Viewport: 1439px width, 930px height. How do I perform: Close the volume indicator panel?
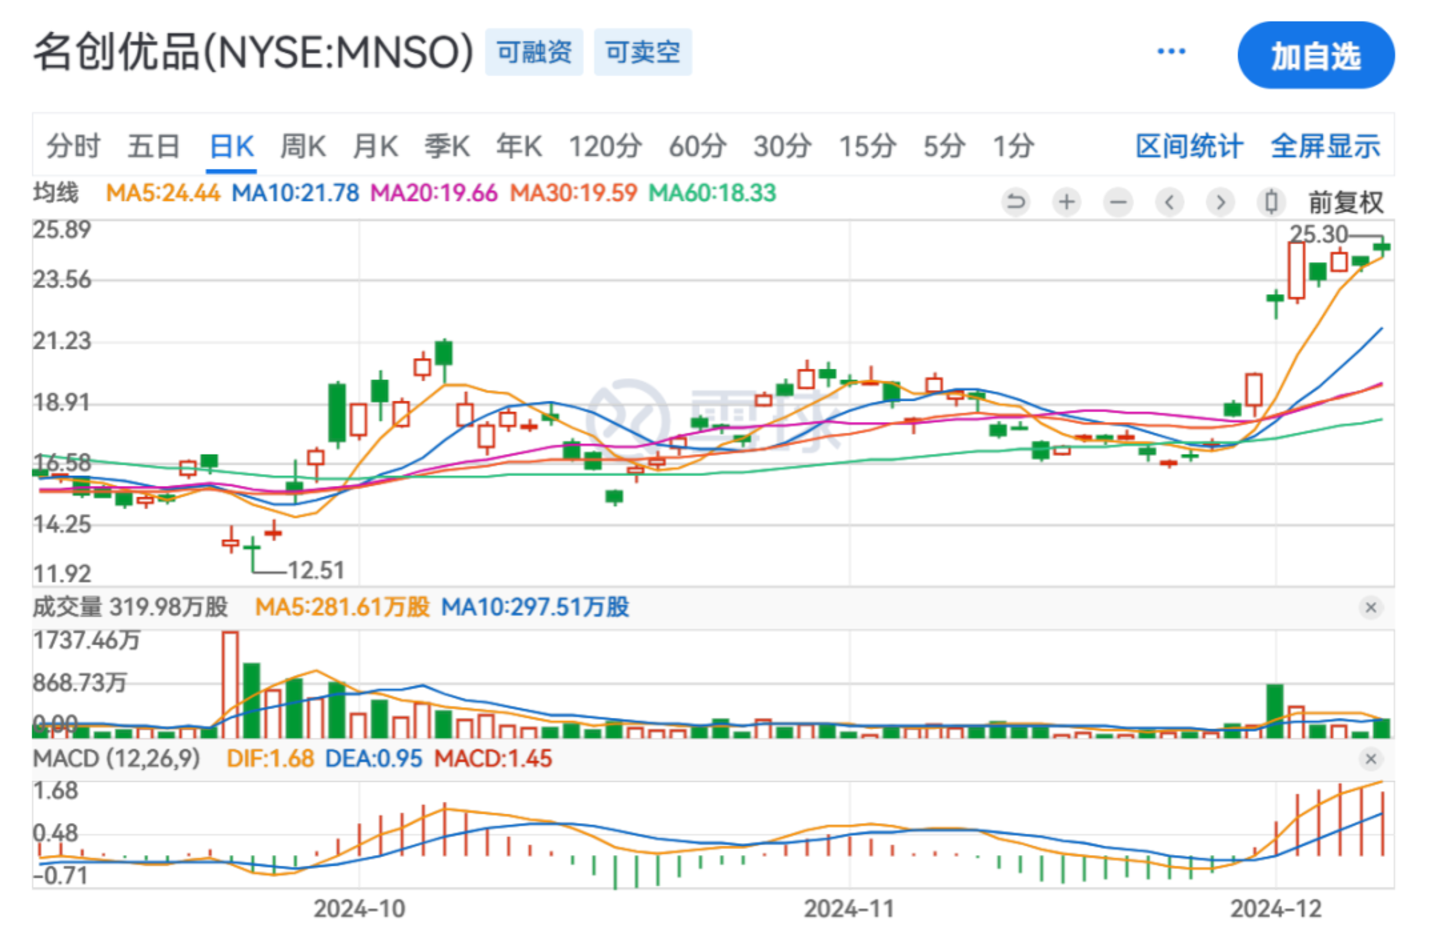click(x=1370, y=608)
